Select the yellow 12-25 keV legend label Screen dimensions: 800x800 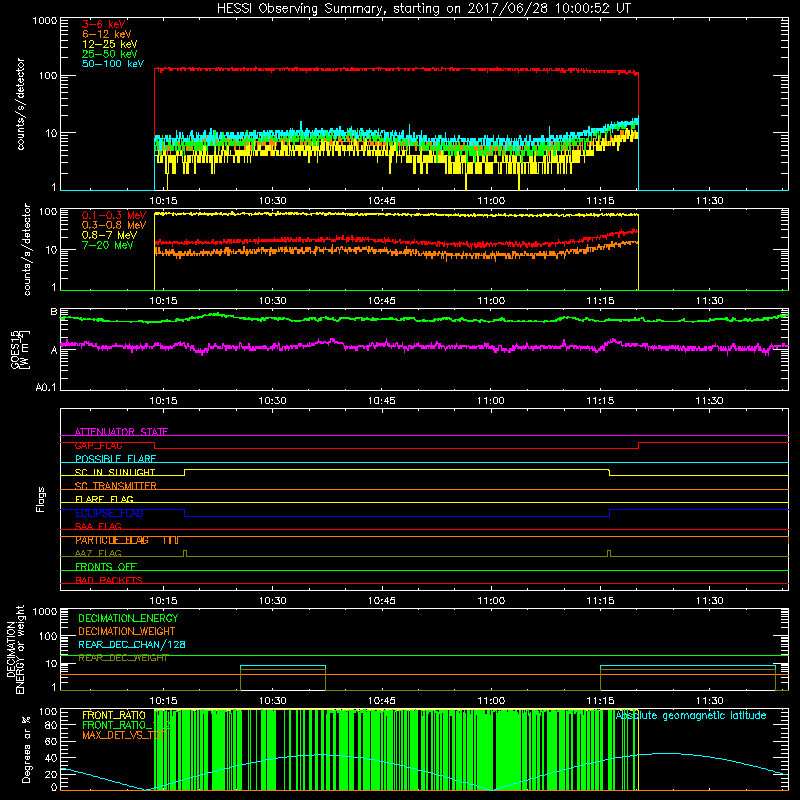tap(110, 44)
